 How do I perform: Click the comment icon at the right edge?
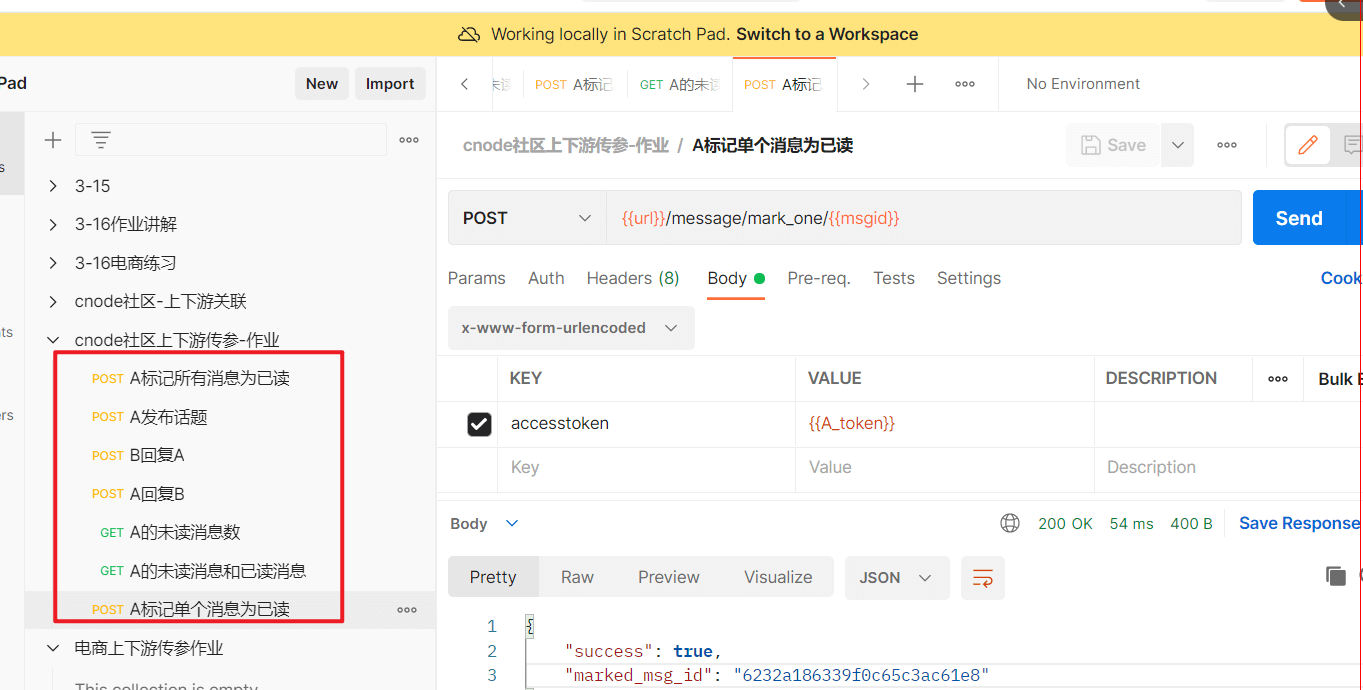(1351, 145)
